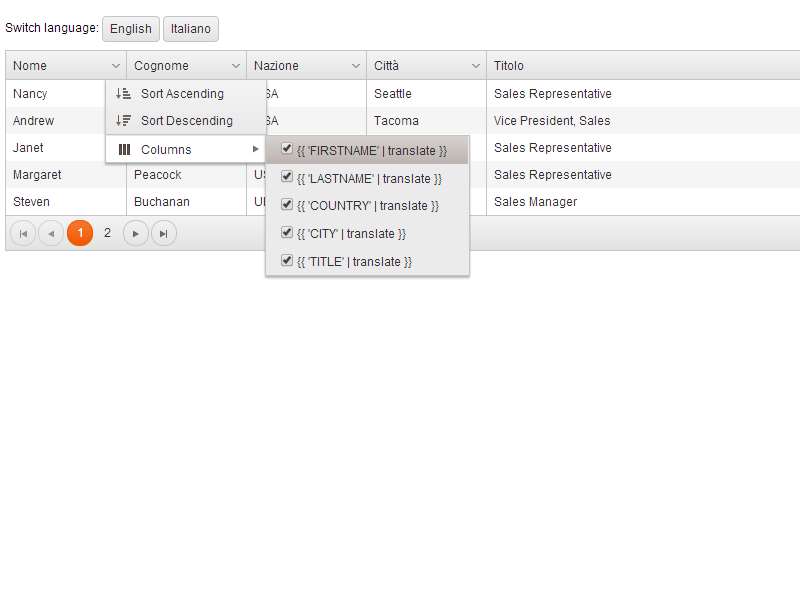The image size is (800, 600).
Task: Open the Città column menu dropdown
Action: (476, 66)
